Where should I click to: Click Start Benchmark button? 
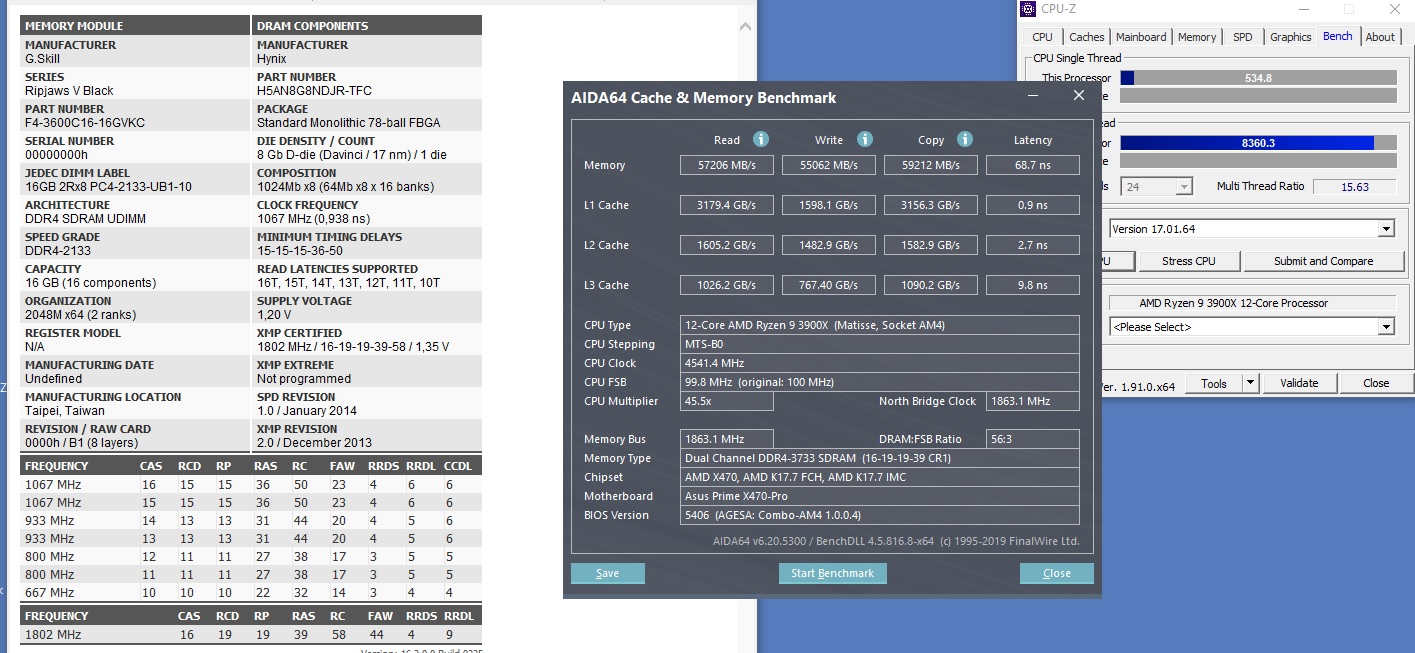click(x=832, y=573)
